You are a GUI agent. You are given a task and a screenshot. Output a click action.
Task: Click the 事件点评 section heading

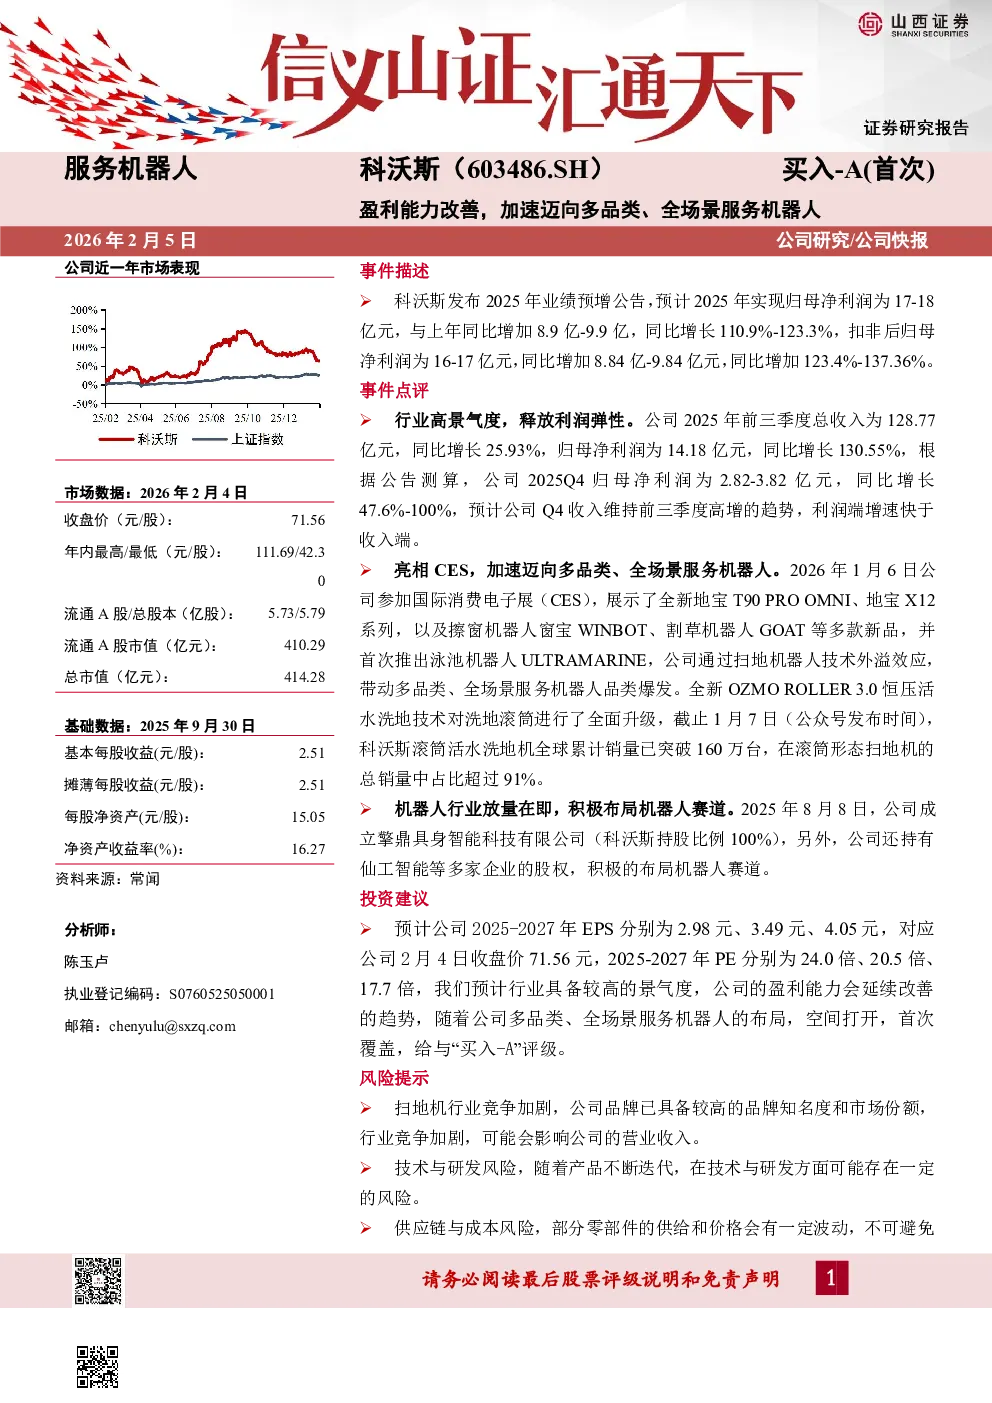tap(394, 391)
